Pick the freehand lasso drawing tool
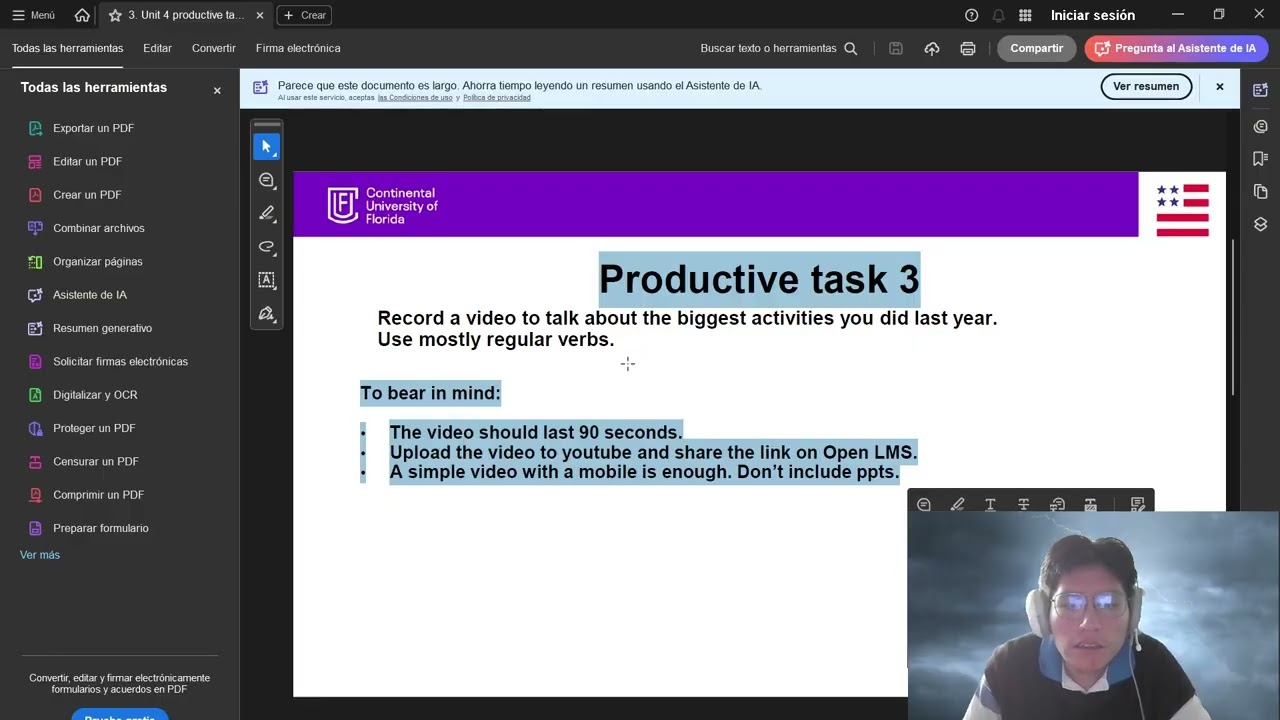 266,247
